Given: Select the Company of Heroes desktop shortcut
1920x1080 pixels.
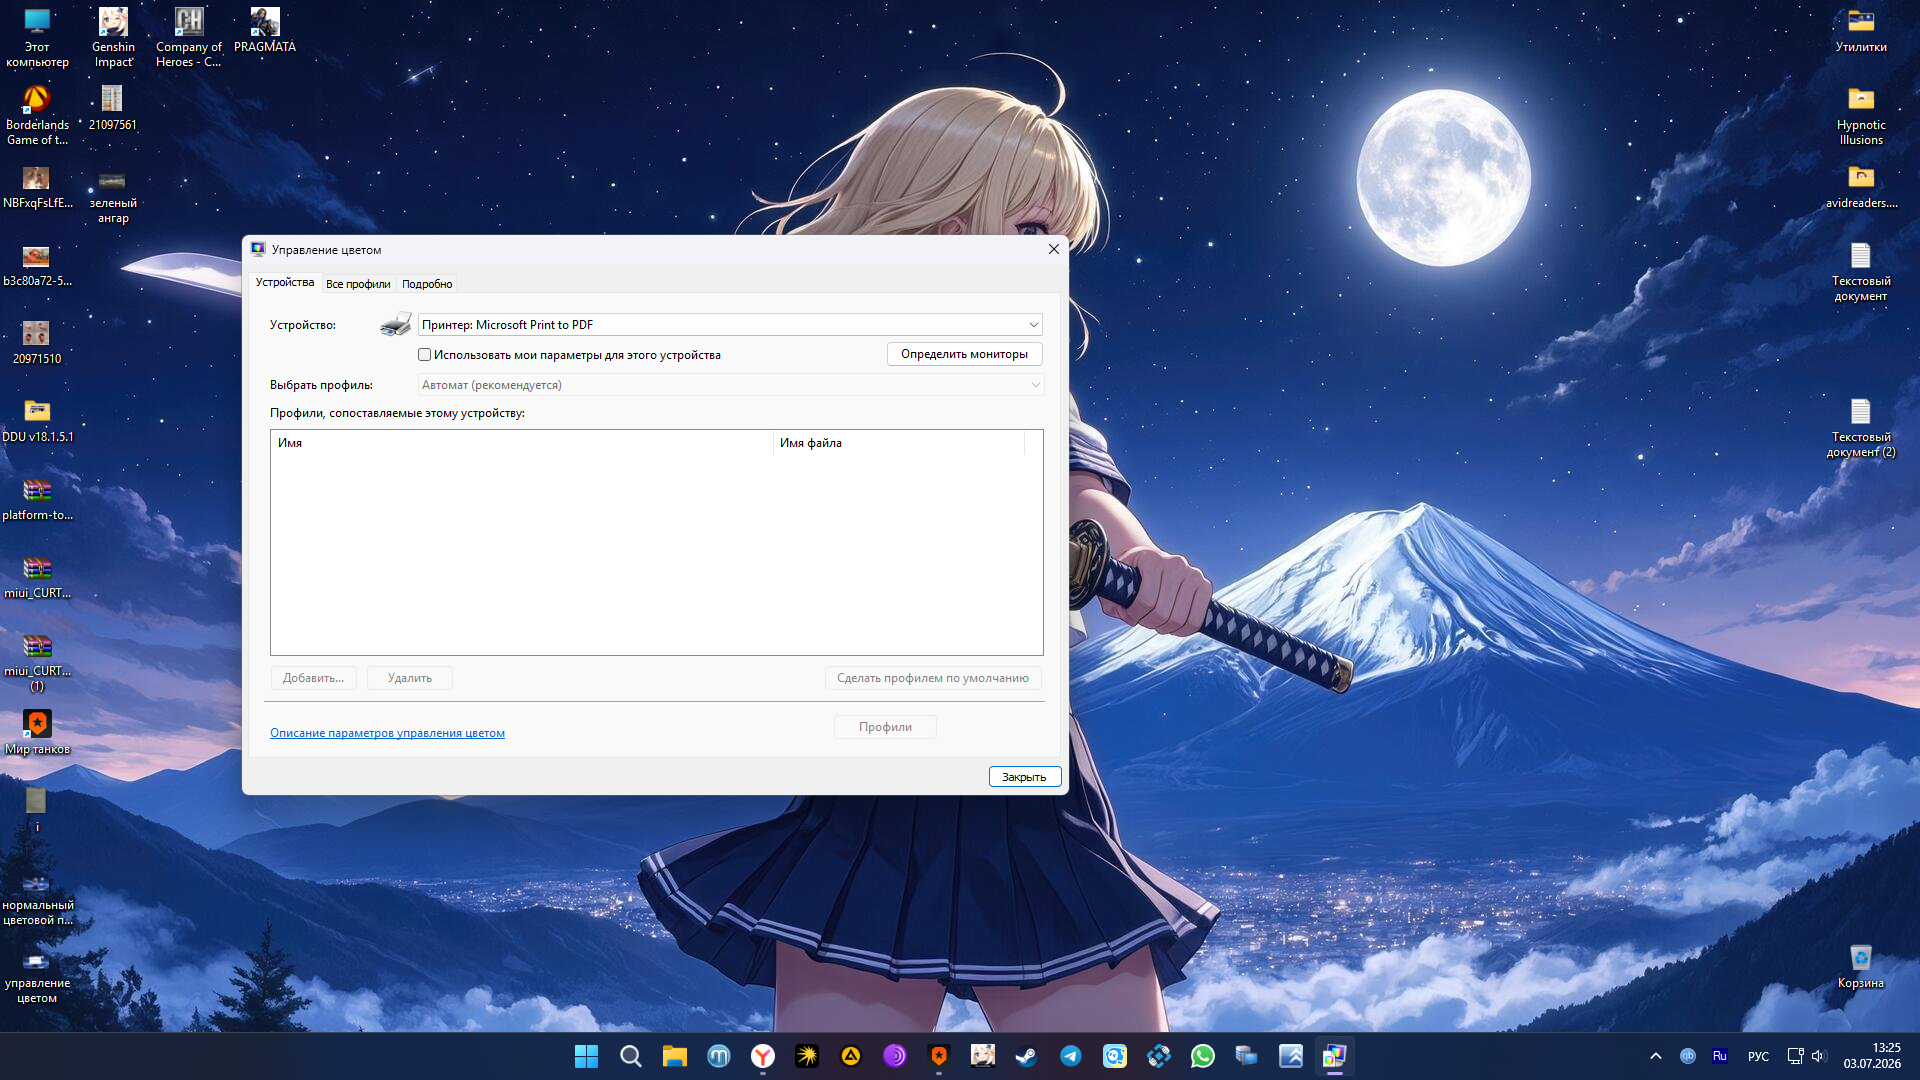Looking at the screenshot, I should click(189, 38).
